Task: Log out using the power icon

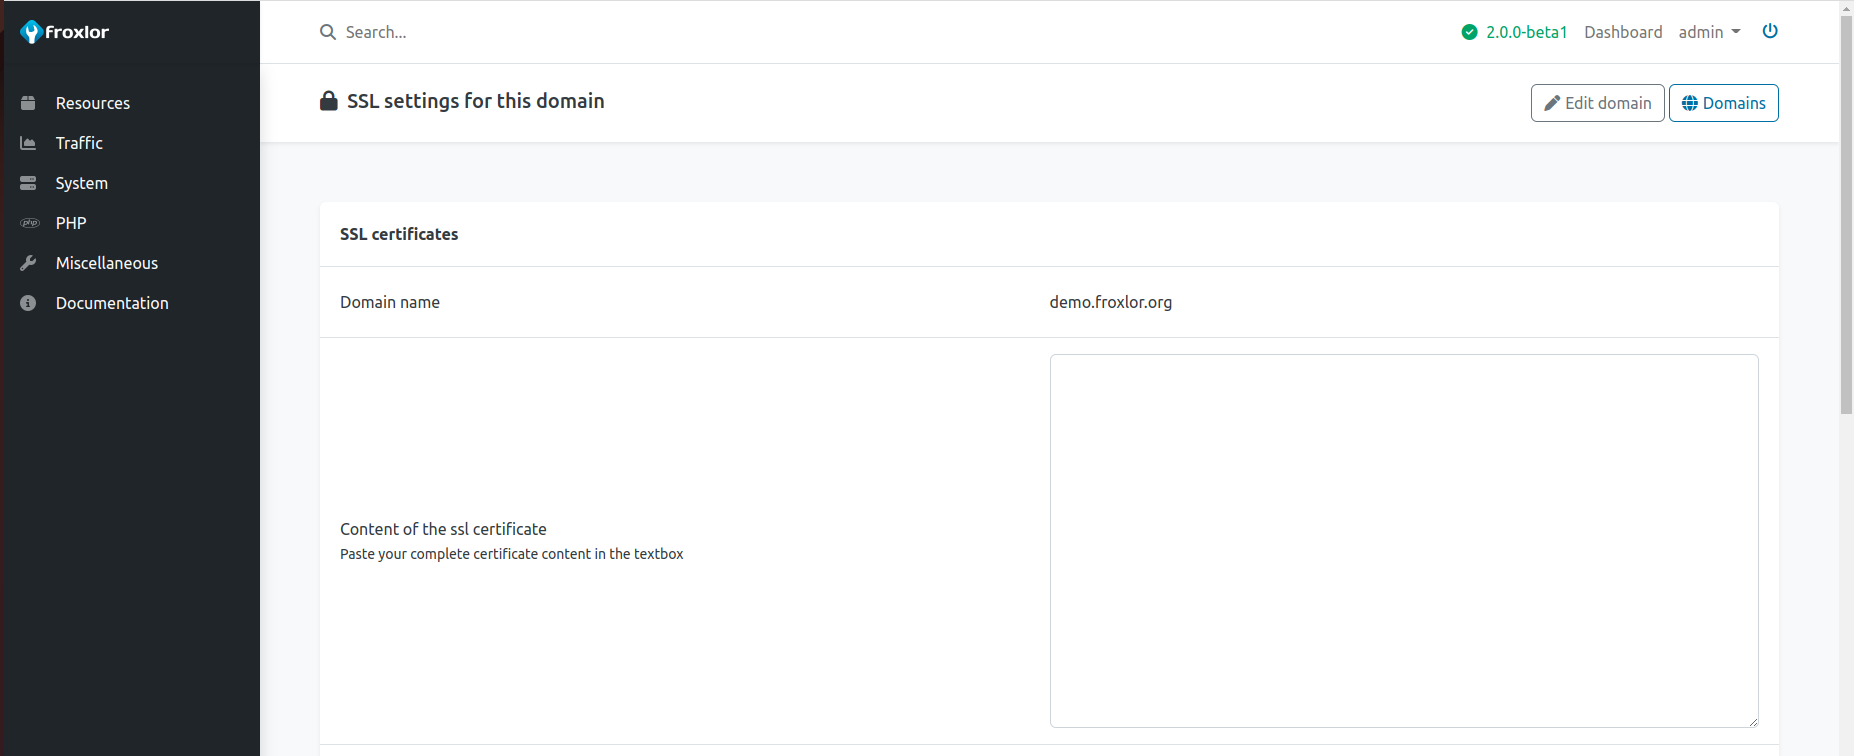Action: point(1769,31)
